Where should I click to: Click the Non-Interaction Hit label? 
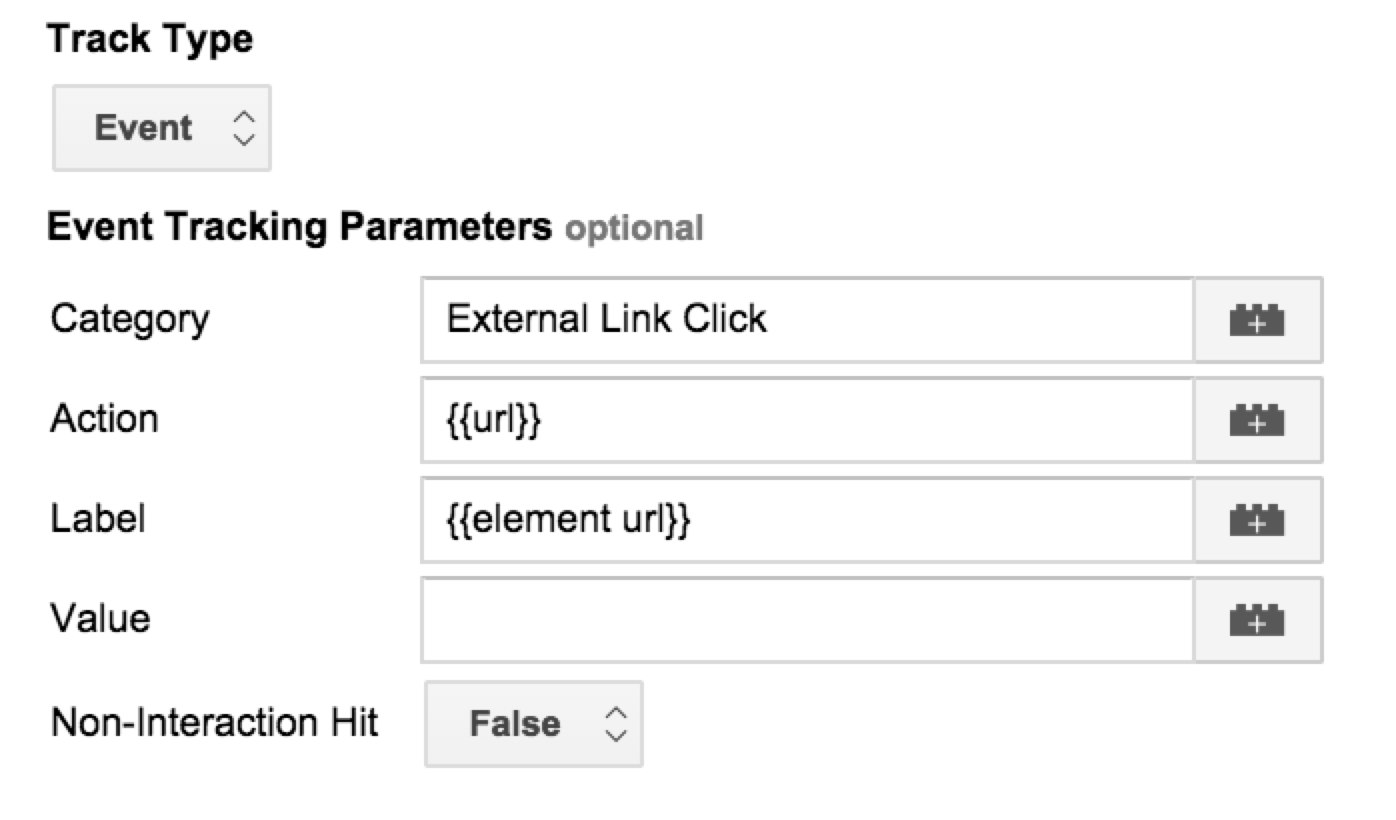click(215, 722)
